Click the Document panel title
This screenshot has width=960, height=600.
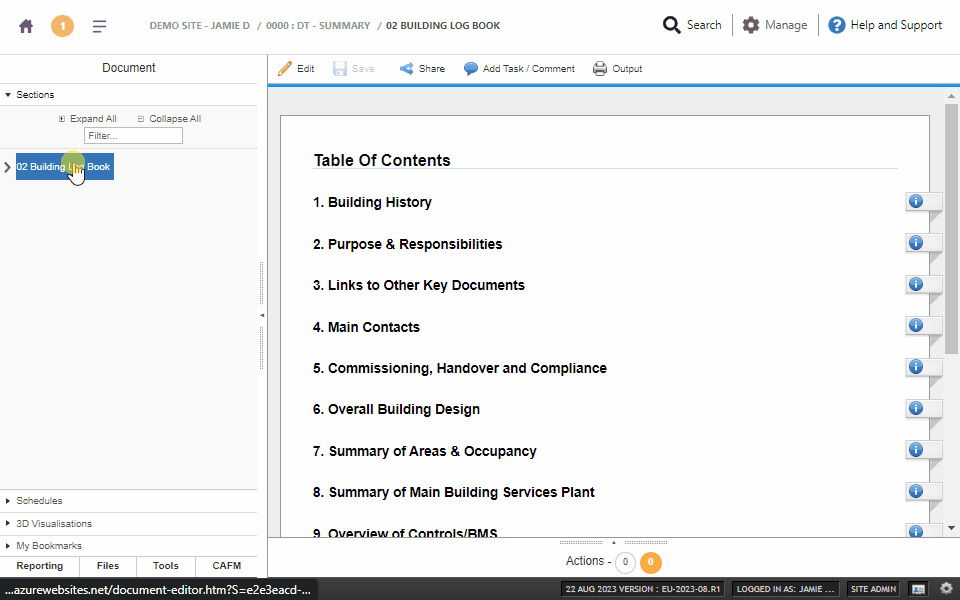pyautogui.click(x=129, y=68)
